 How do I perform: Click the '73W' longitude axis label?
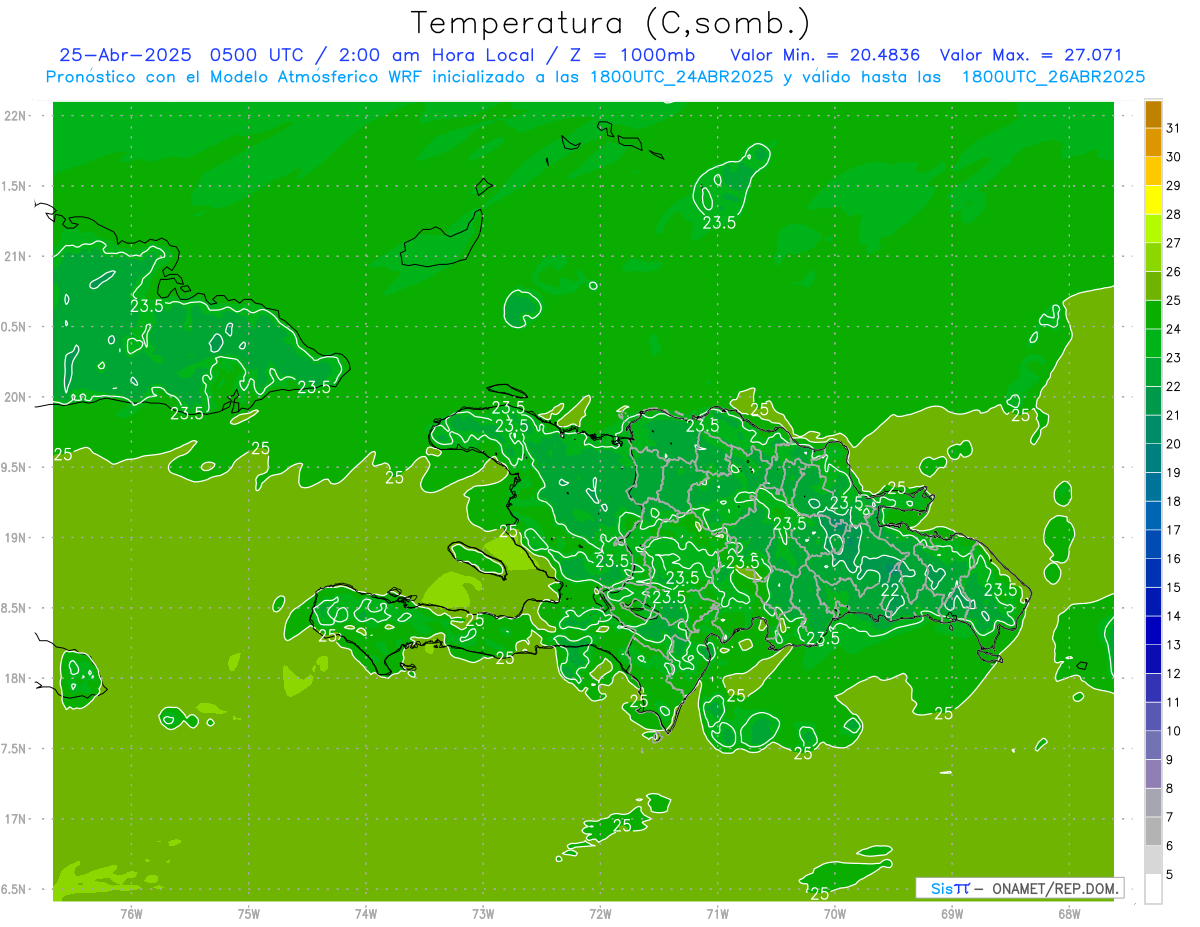(483, 914)
